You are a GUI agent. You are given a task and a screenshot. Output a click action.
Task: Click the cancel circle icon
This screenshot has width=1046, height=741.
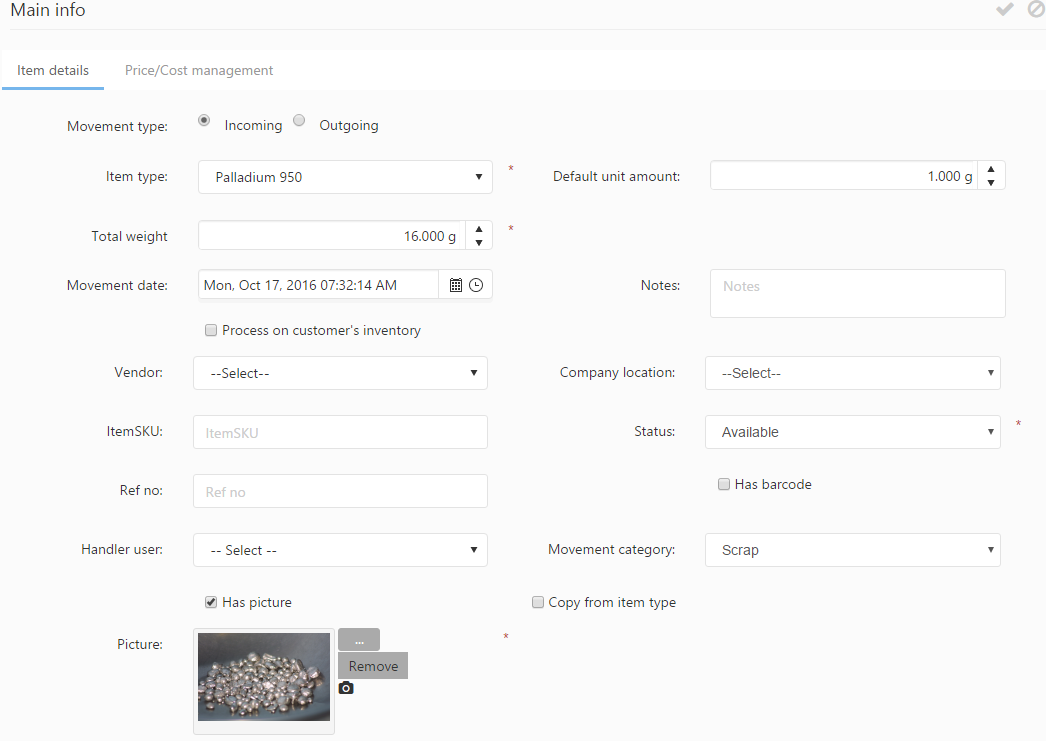click(x=1036, y=10)
